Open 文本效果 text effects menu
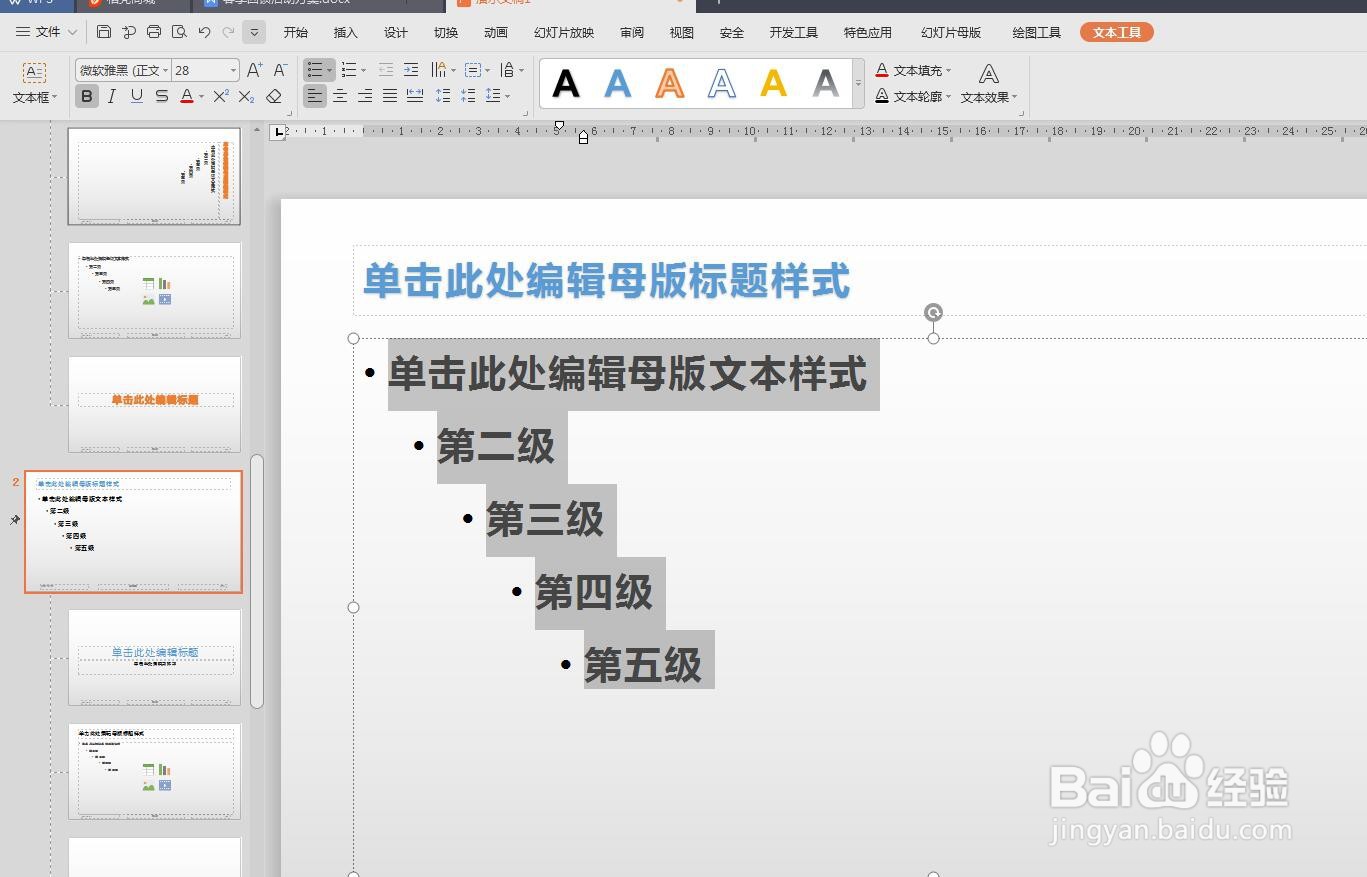 coord(989,84)
